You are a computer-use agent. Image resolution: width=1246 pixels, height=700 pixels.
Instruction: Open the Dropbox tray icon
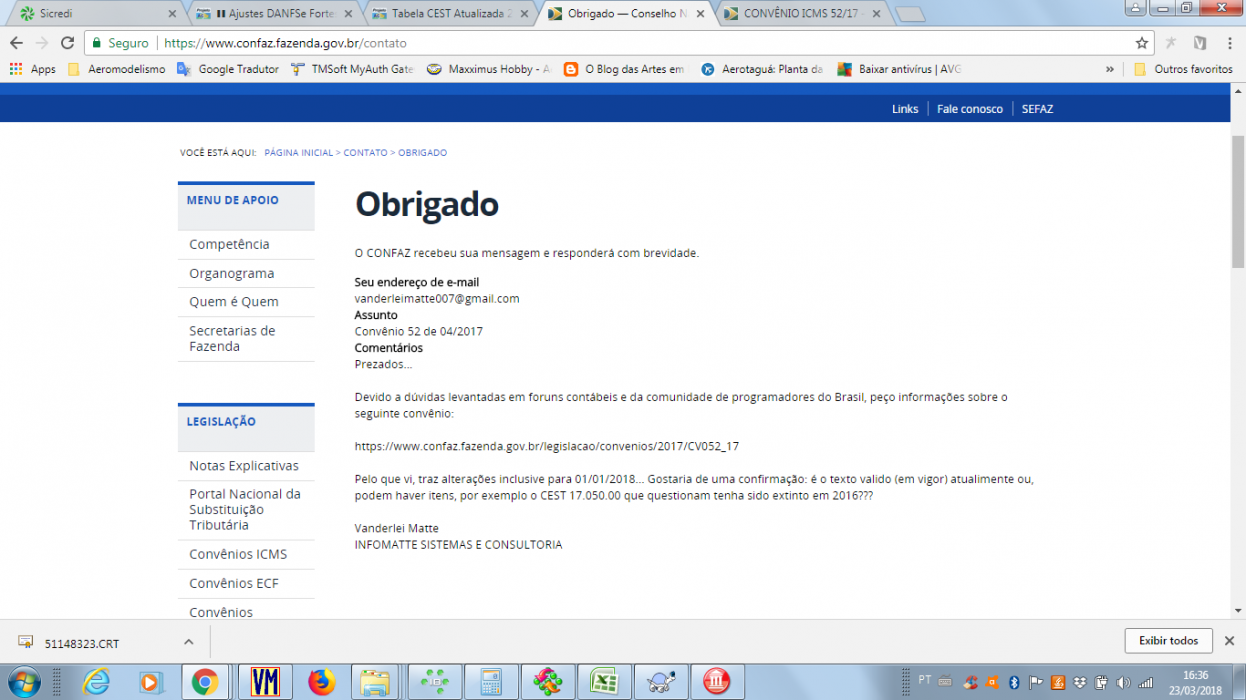click(x=1079, y=683)
